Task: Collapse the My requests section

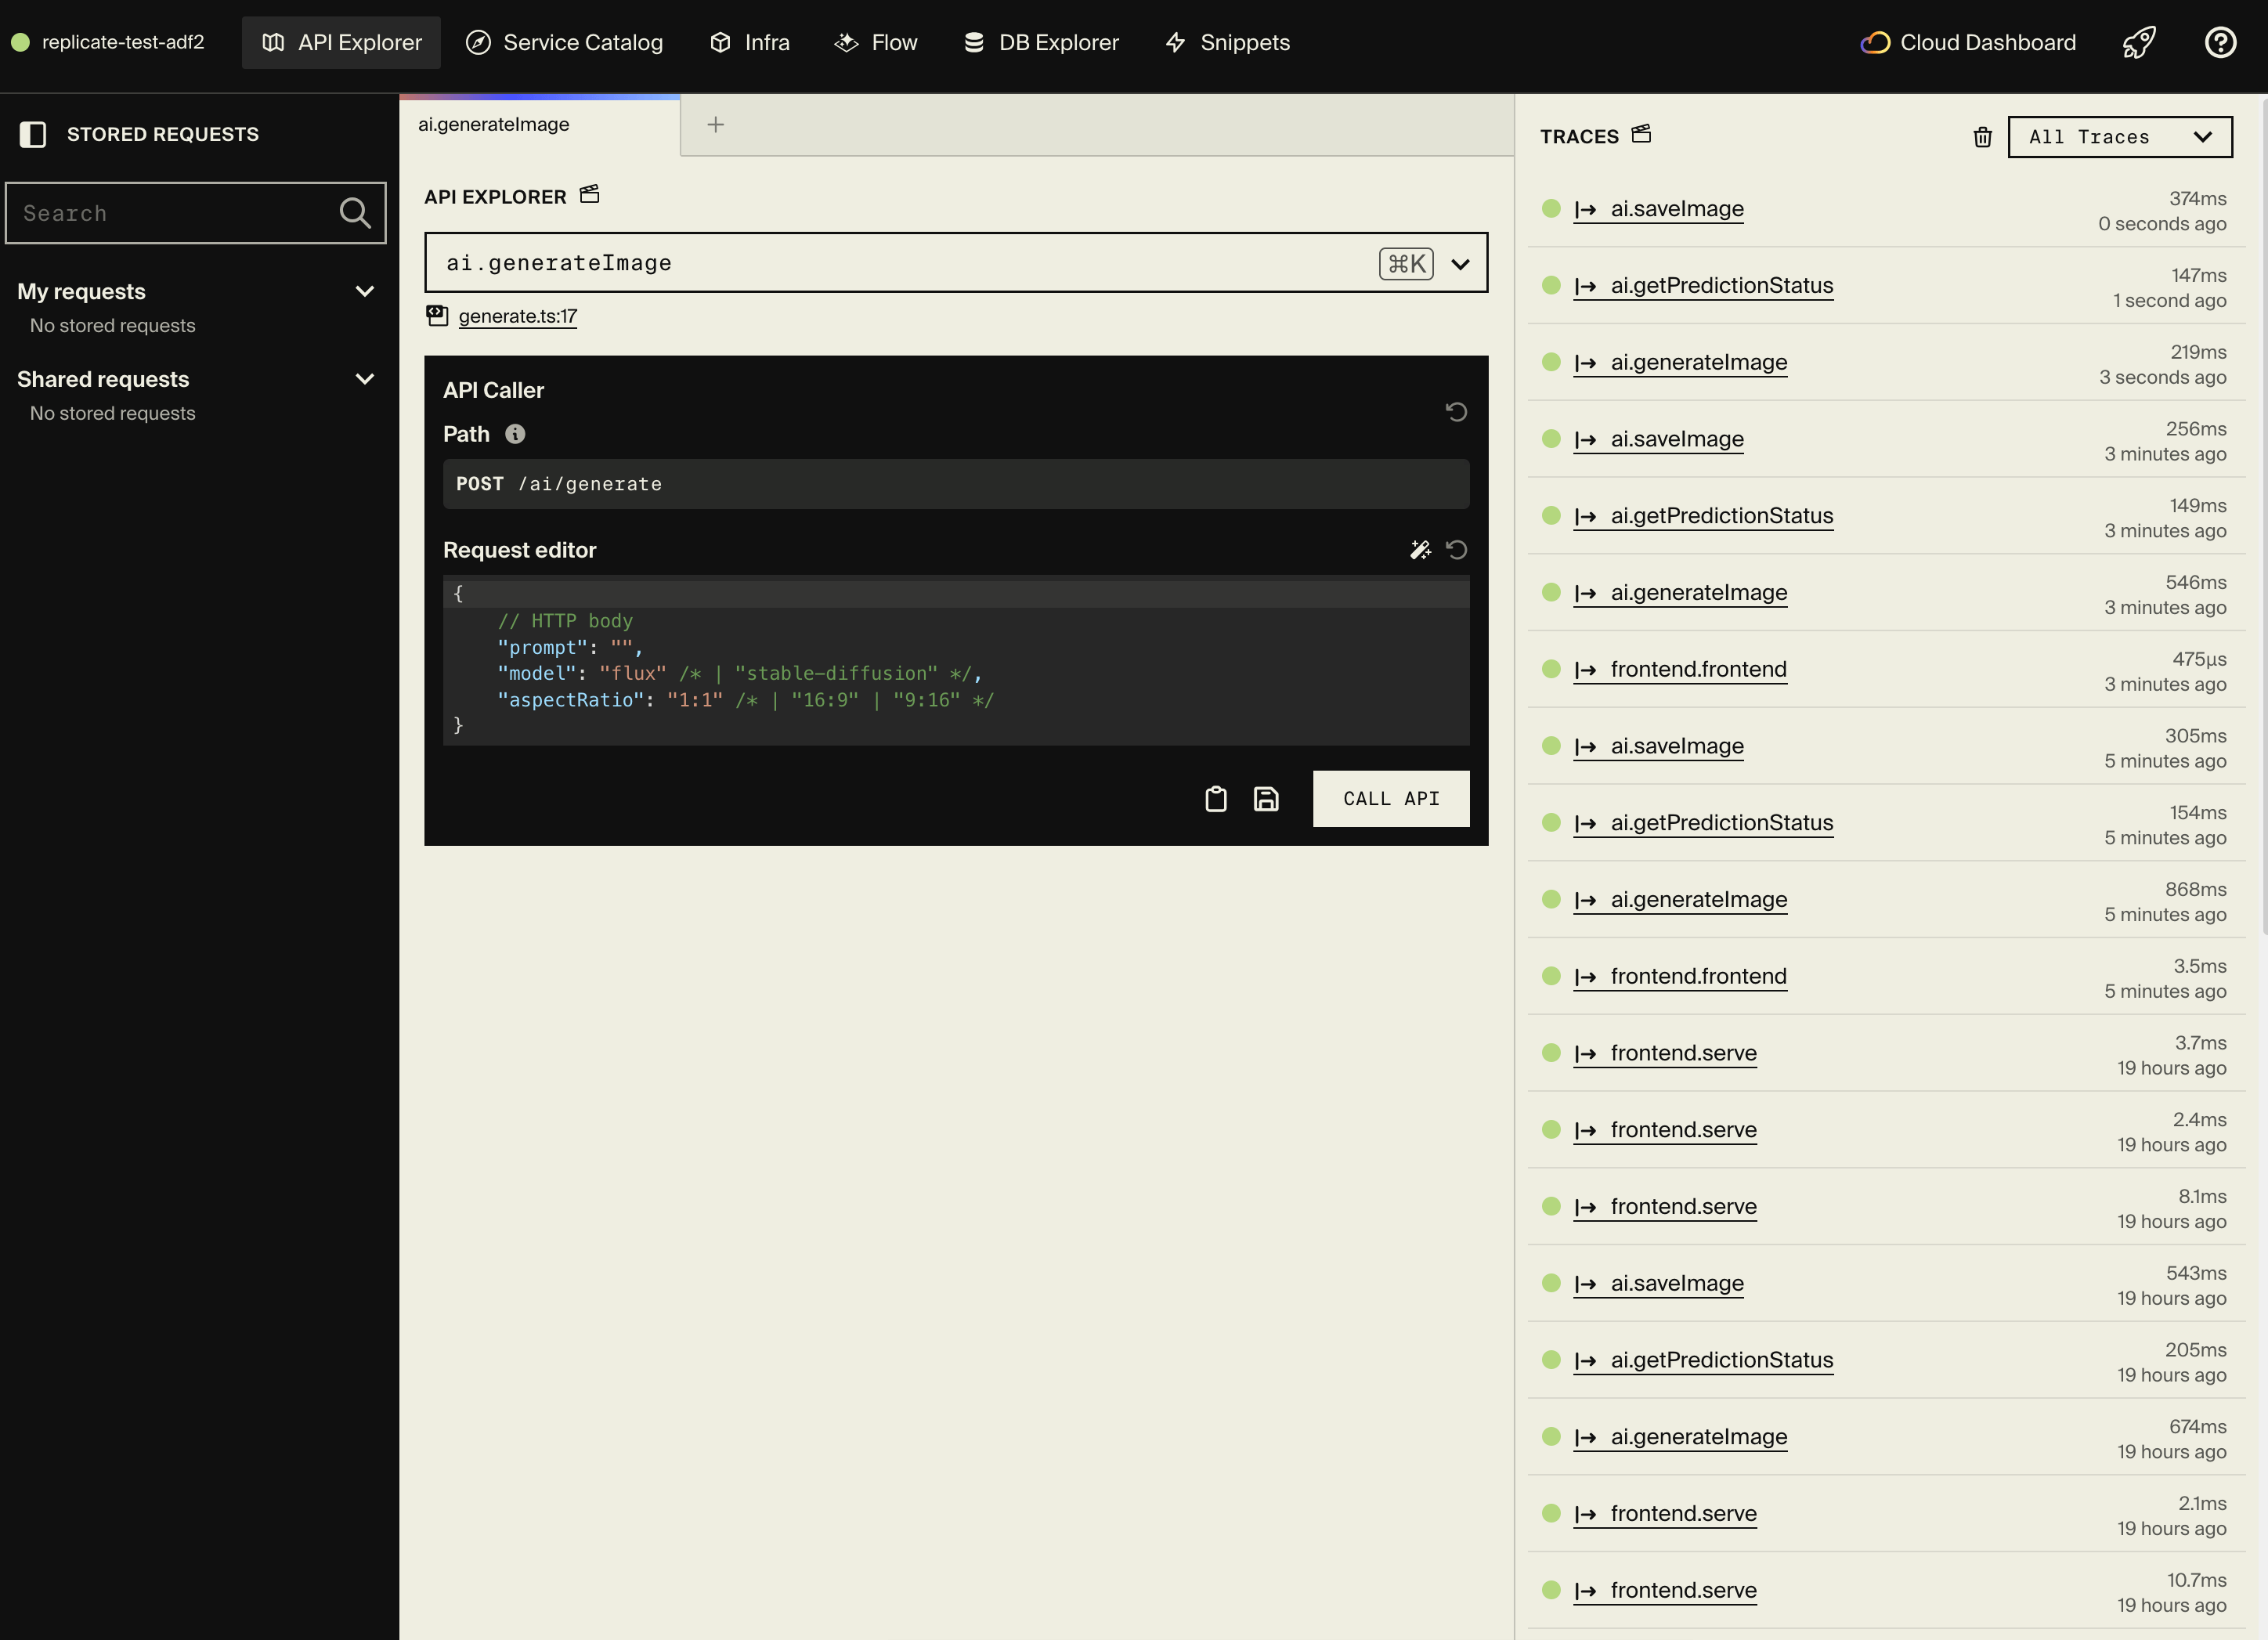Action: coord(365,291)
